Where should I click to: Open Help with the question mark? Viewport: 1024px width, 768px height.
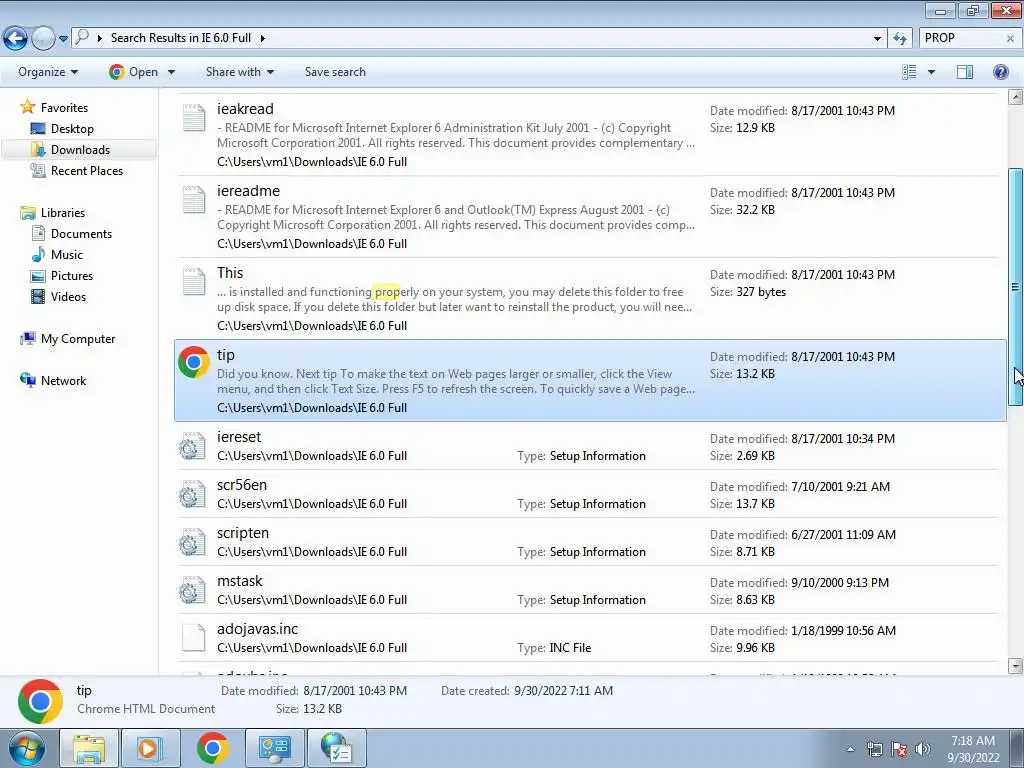click(1000, 72)
